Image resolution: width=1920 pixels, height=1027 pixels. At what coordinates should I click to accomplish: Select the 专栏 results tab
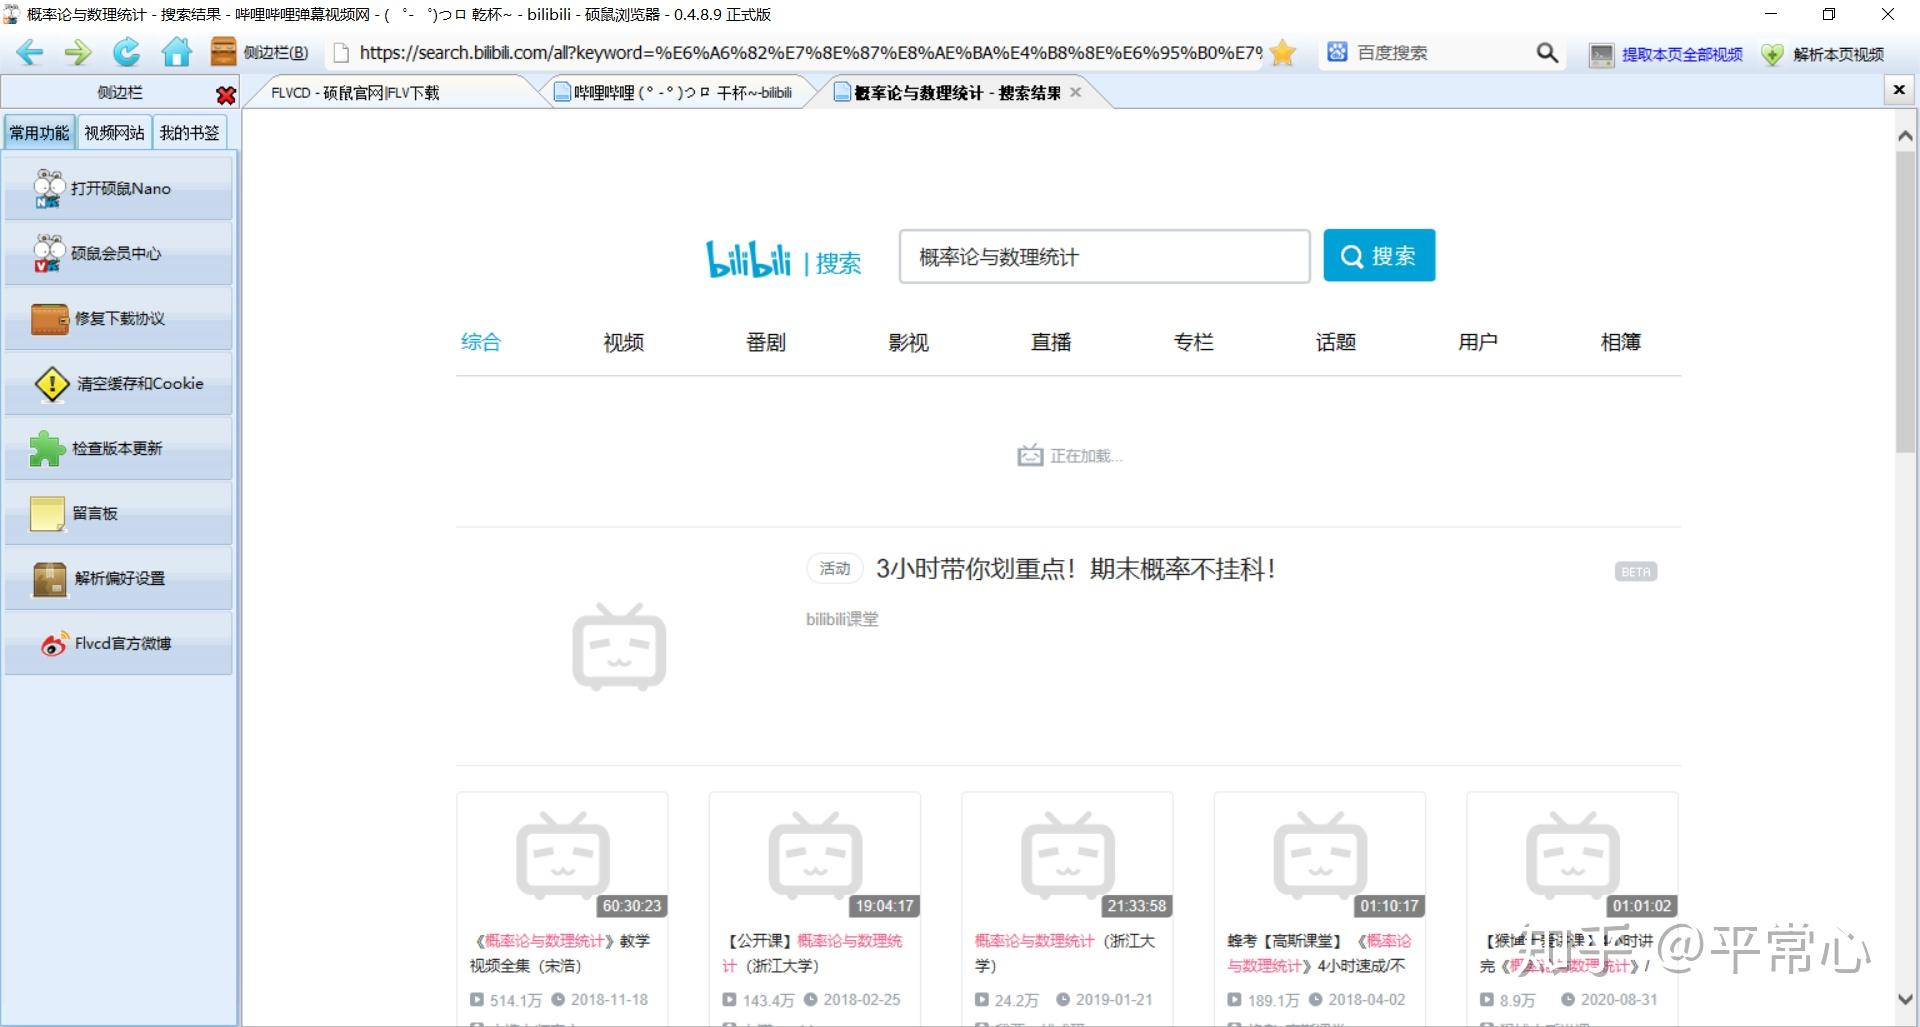pyautogui.click(x=1193, y=342)
